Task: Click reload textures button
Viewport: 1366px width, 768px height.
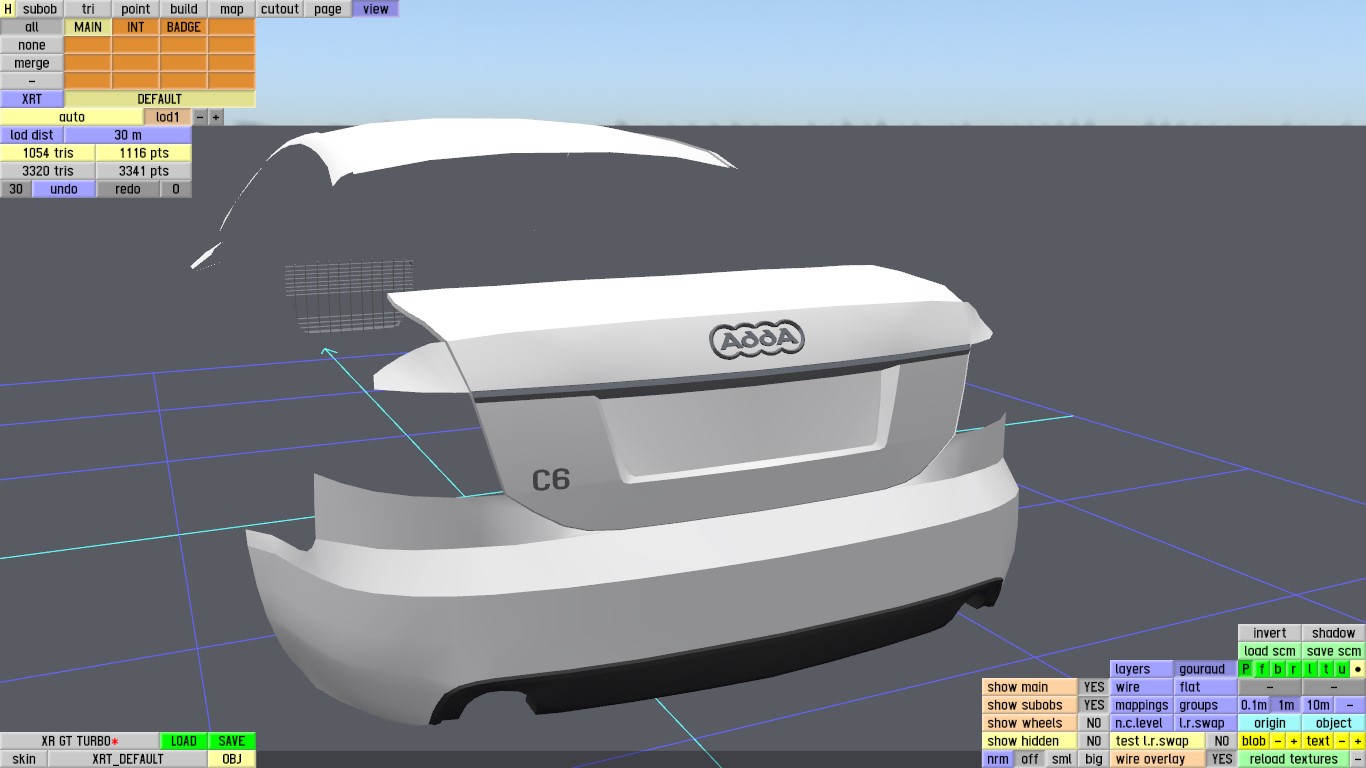Action: [x=1294, y=759]
